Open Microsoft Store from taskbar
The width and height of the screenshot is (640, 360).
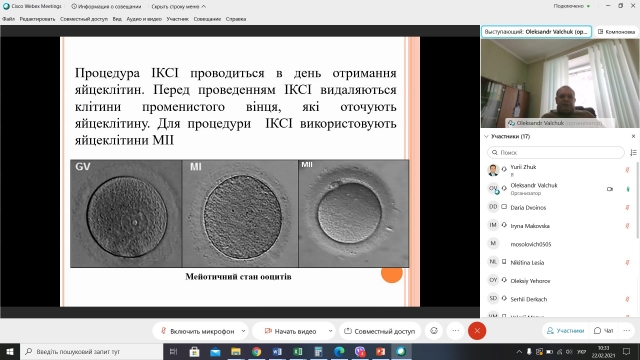[x=194, y=351]
